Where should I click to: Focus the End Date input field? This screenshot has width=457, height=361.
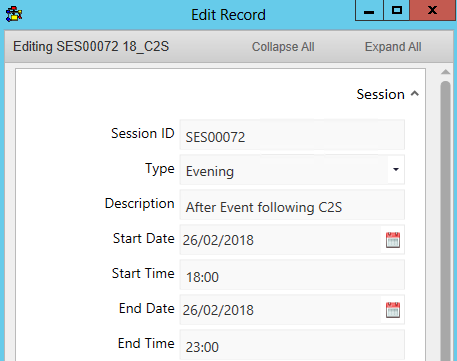pos(281,310)
